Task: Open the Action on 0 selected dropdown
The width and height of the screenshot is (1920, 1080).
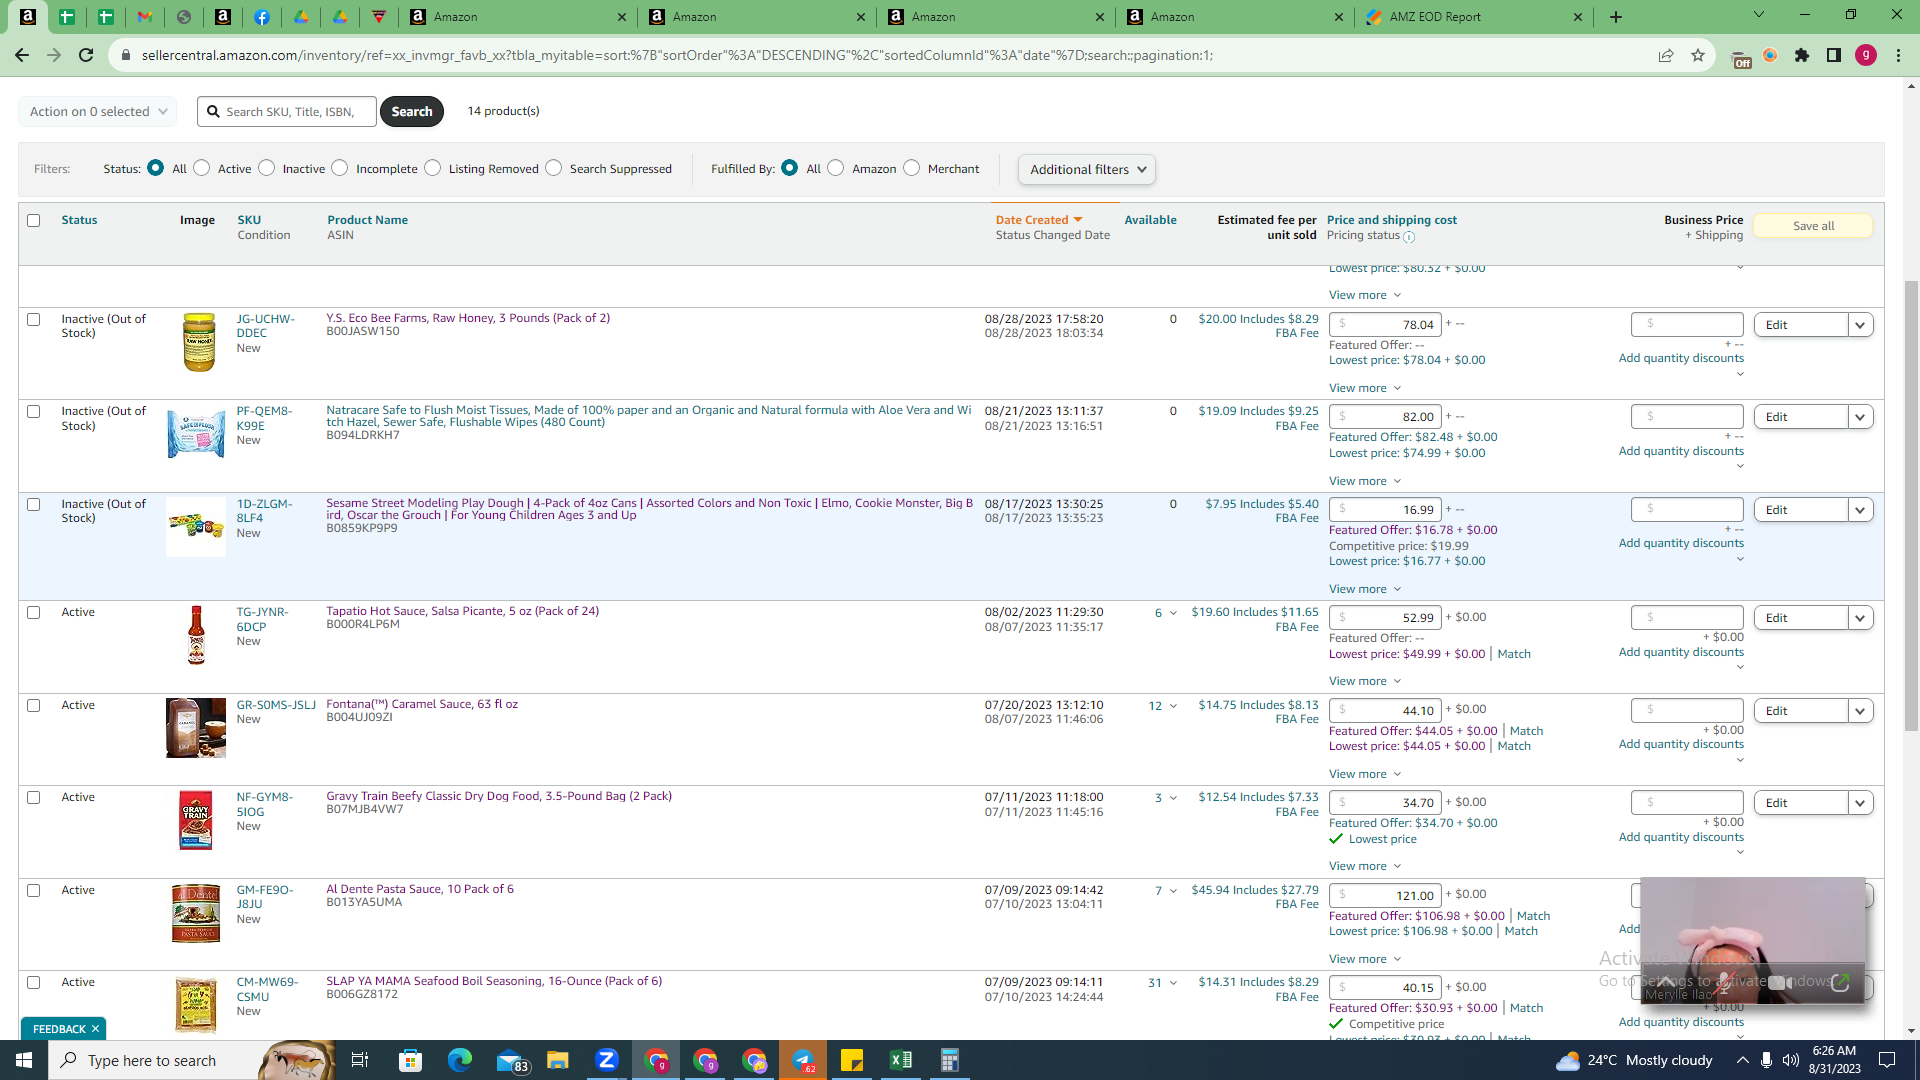Action: point(98,111)
